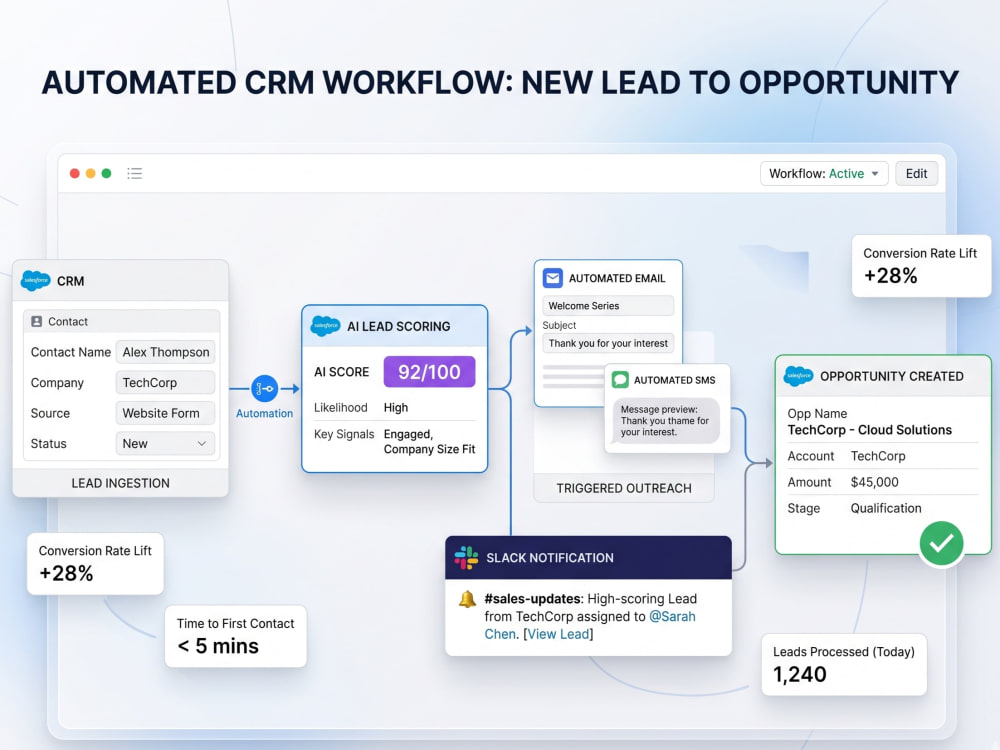The image size is (1000, 750).
Task: Click the SMS message preview bubble
Action: (x=666, y=421)
